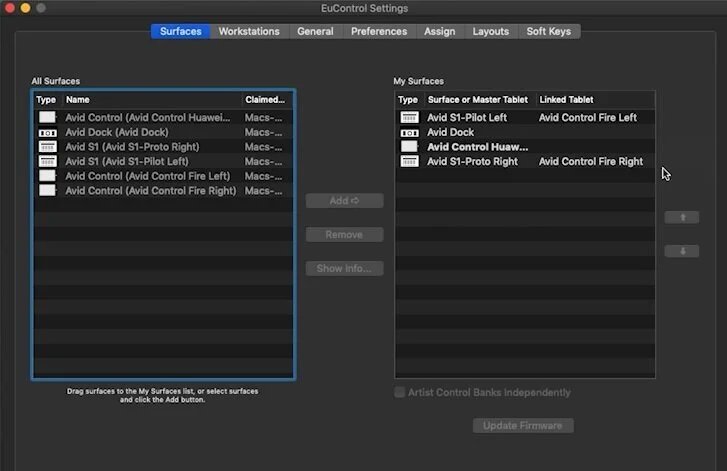Click S1 icon for Avid S1-Pilot Left in All Surfaces
This screenshot has width=727, height=471.
point(47,161)
